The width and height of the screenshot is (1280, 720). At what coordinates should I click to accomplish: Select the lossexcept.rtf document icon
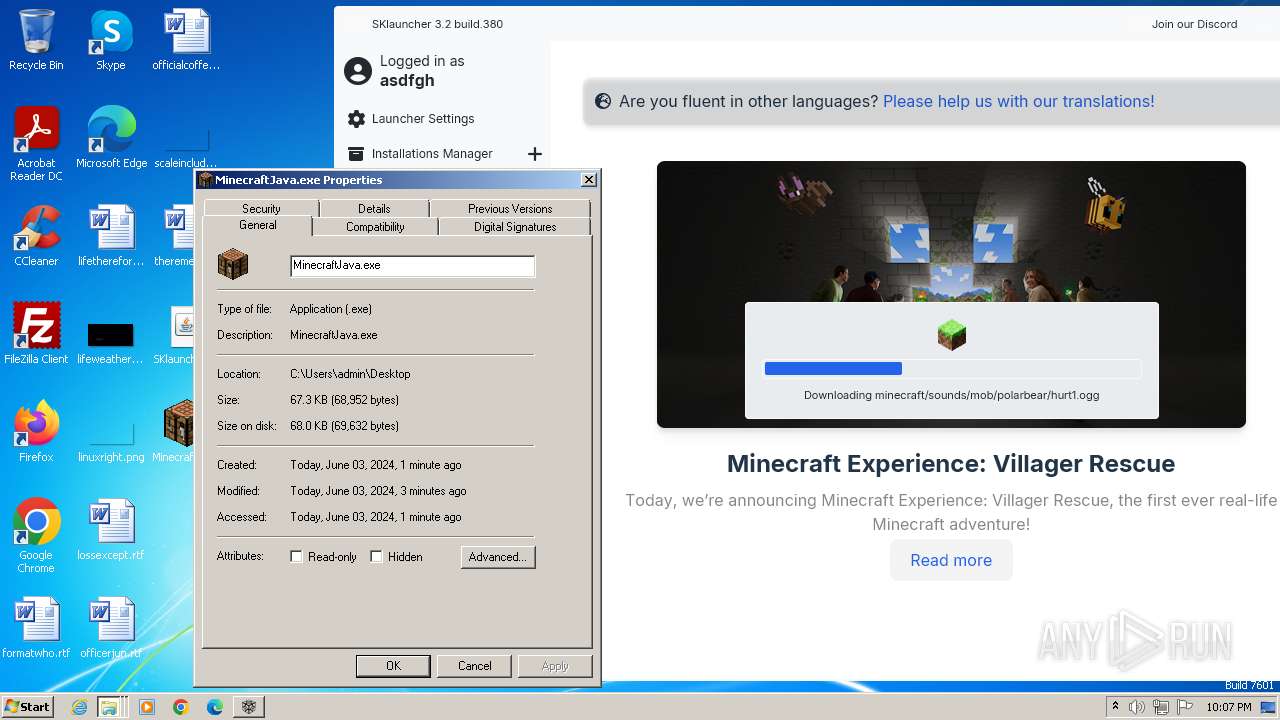pyautogui.click(x=111, y=529)
